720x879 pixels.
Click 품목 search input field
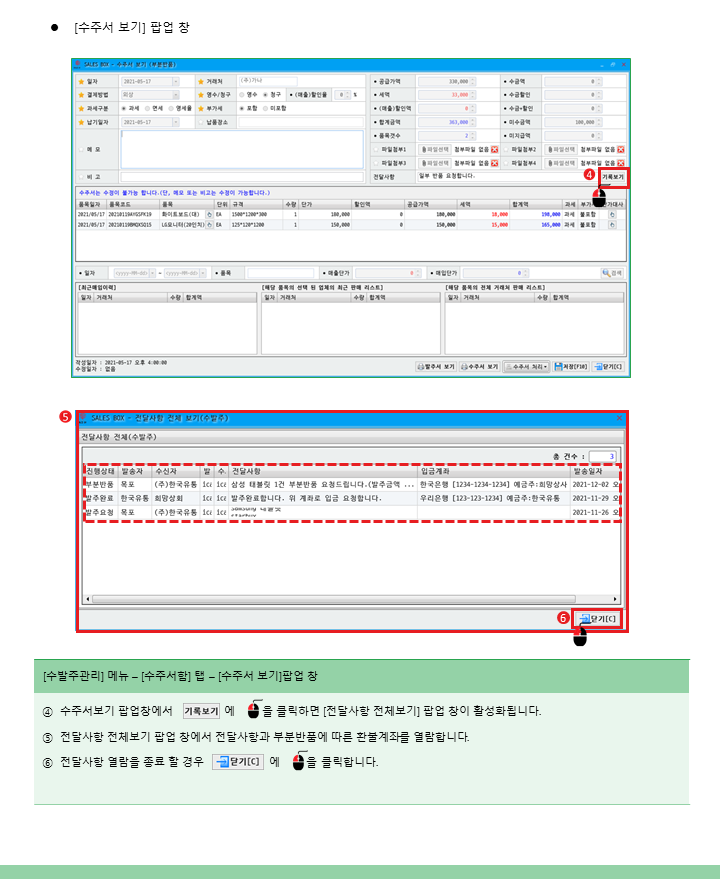[280, 273]
